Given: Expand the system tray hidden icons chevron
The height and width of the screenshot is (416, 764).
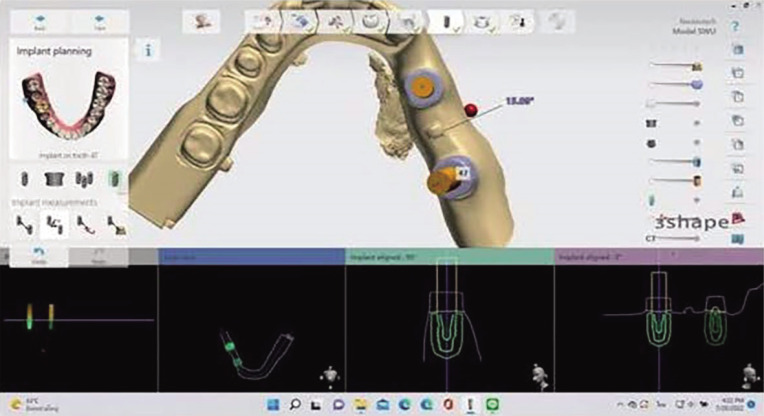Looking at the screenshot, I should point(618,404).
